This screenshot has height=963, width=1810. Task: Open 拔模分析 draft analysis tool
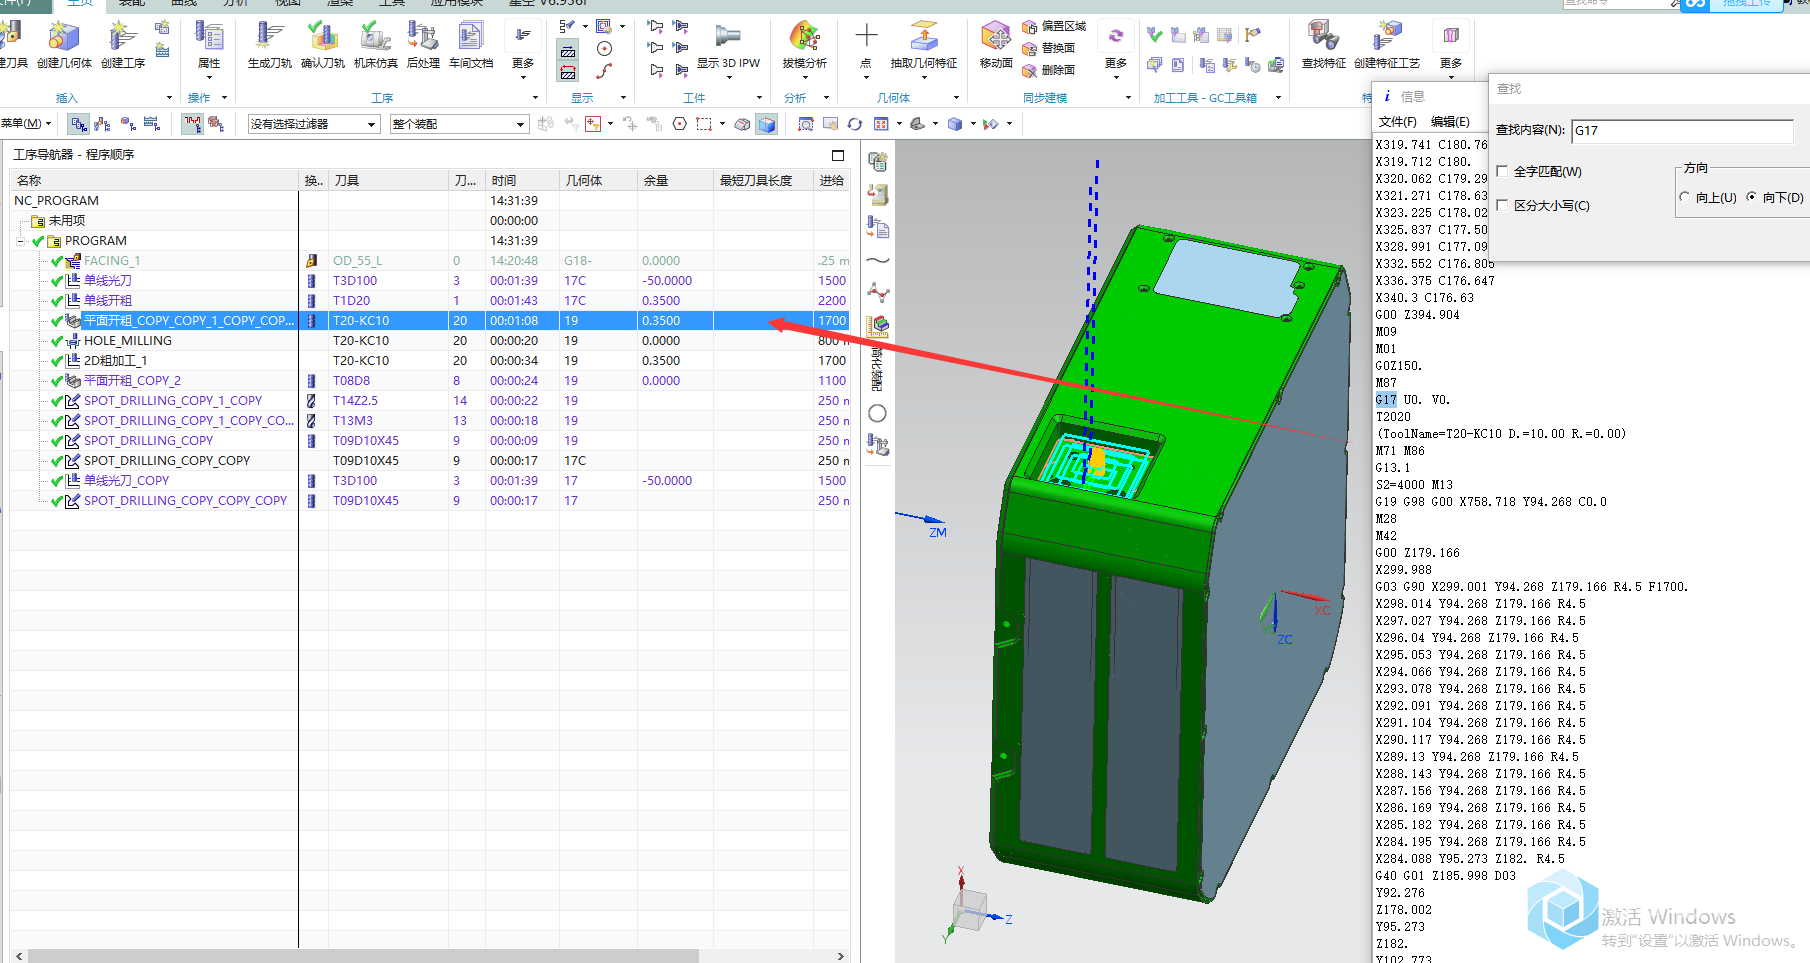804,38
